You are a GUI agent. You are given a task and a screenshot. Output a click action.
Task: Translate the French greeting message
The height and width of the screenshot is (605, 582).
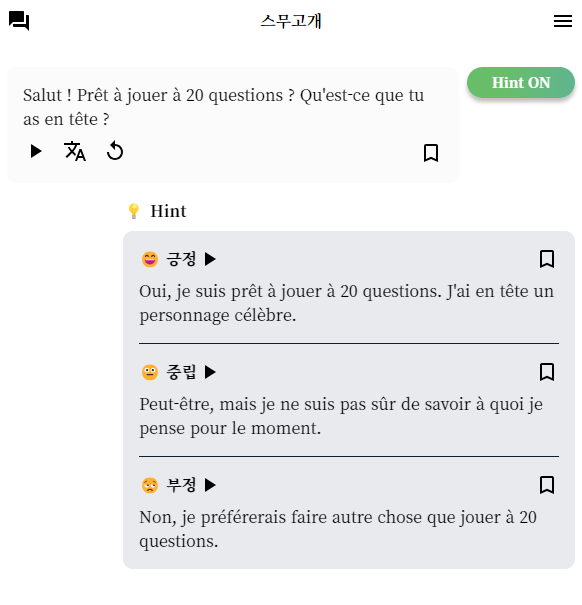[75, 151]
